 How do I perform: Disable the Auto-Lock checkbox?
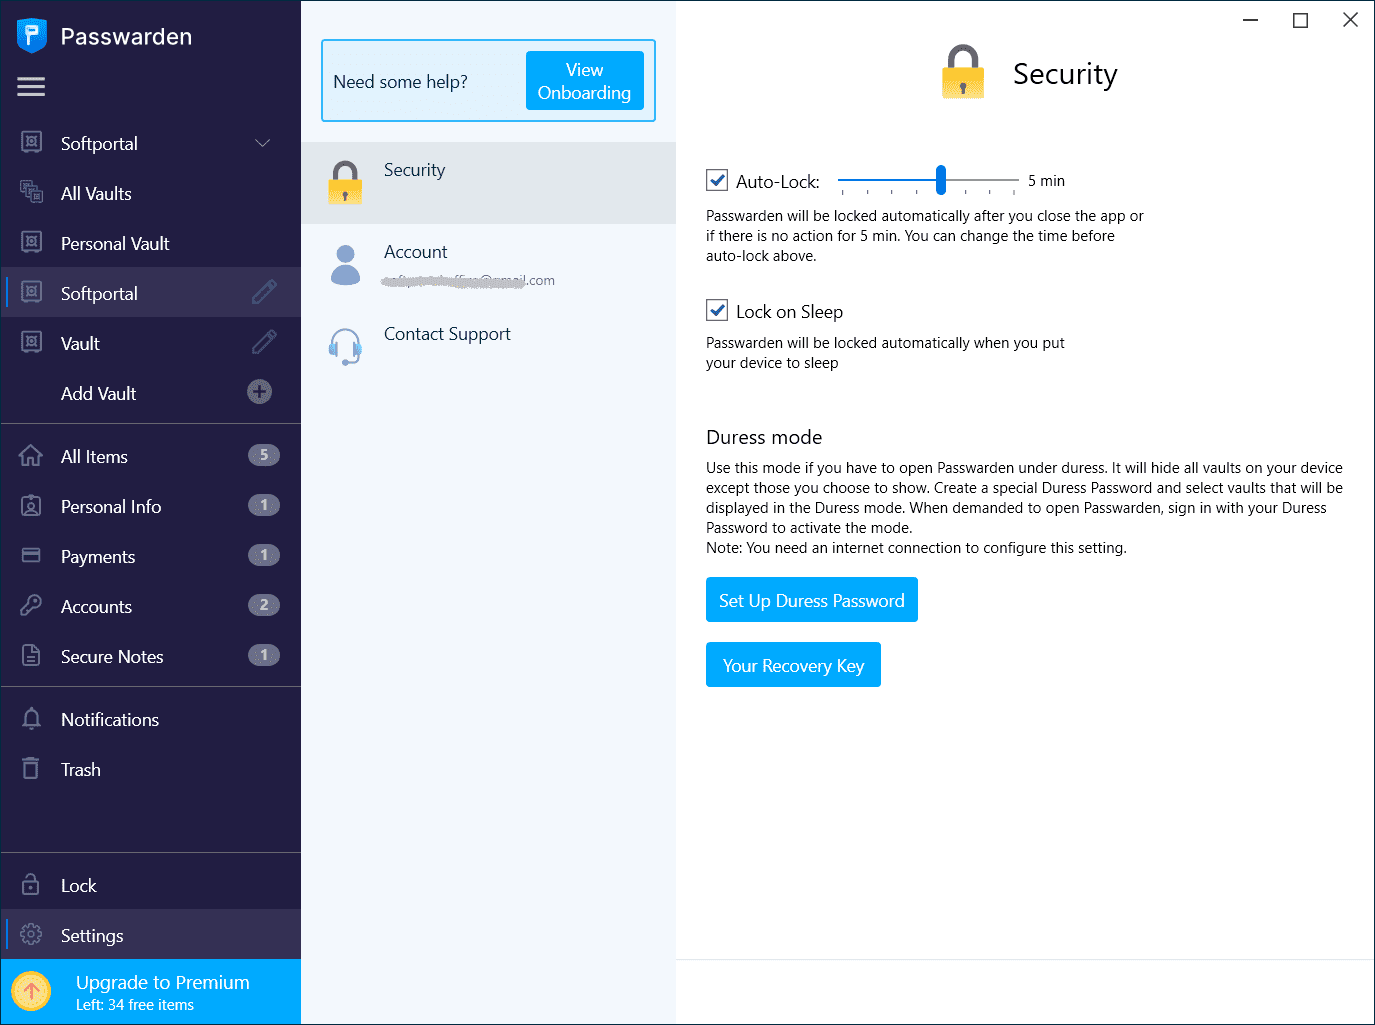click(x=717, y=180)
